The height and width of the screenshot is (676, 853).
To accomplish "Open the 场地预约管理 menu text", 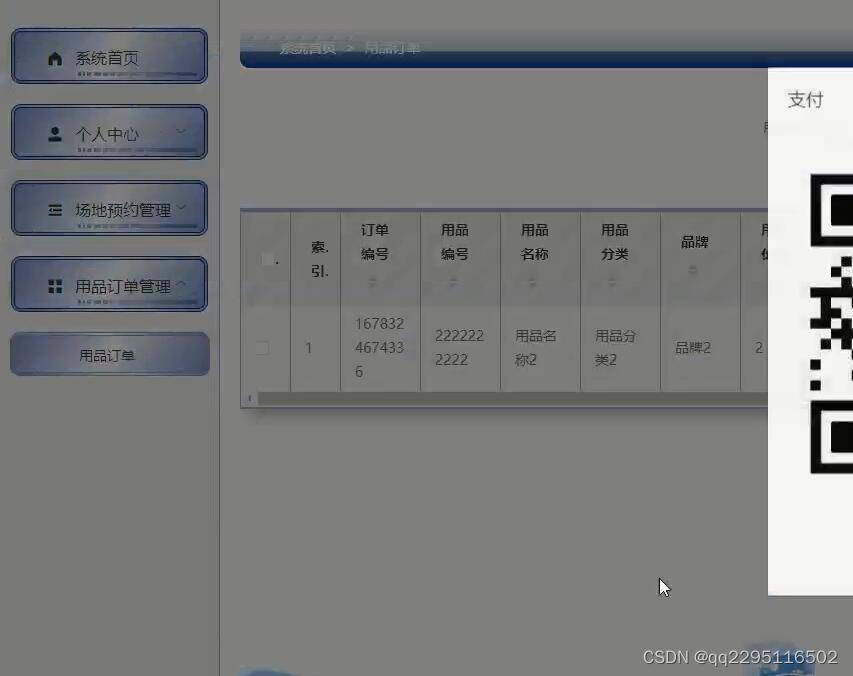I will click(x=123, y=210).
